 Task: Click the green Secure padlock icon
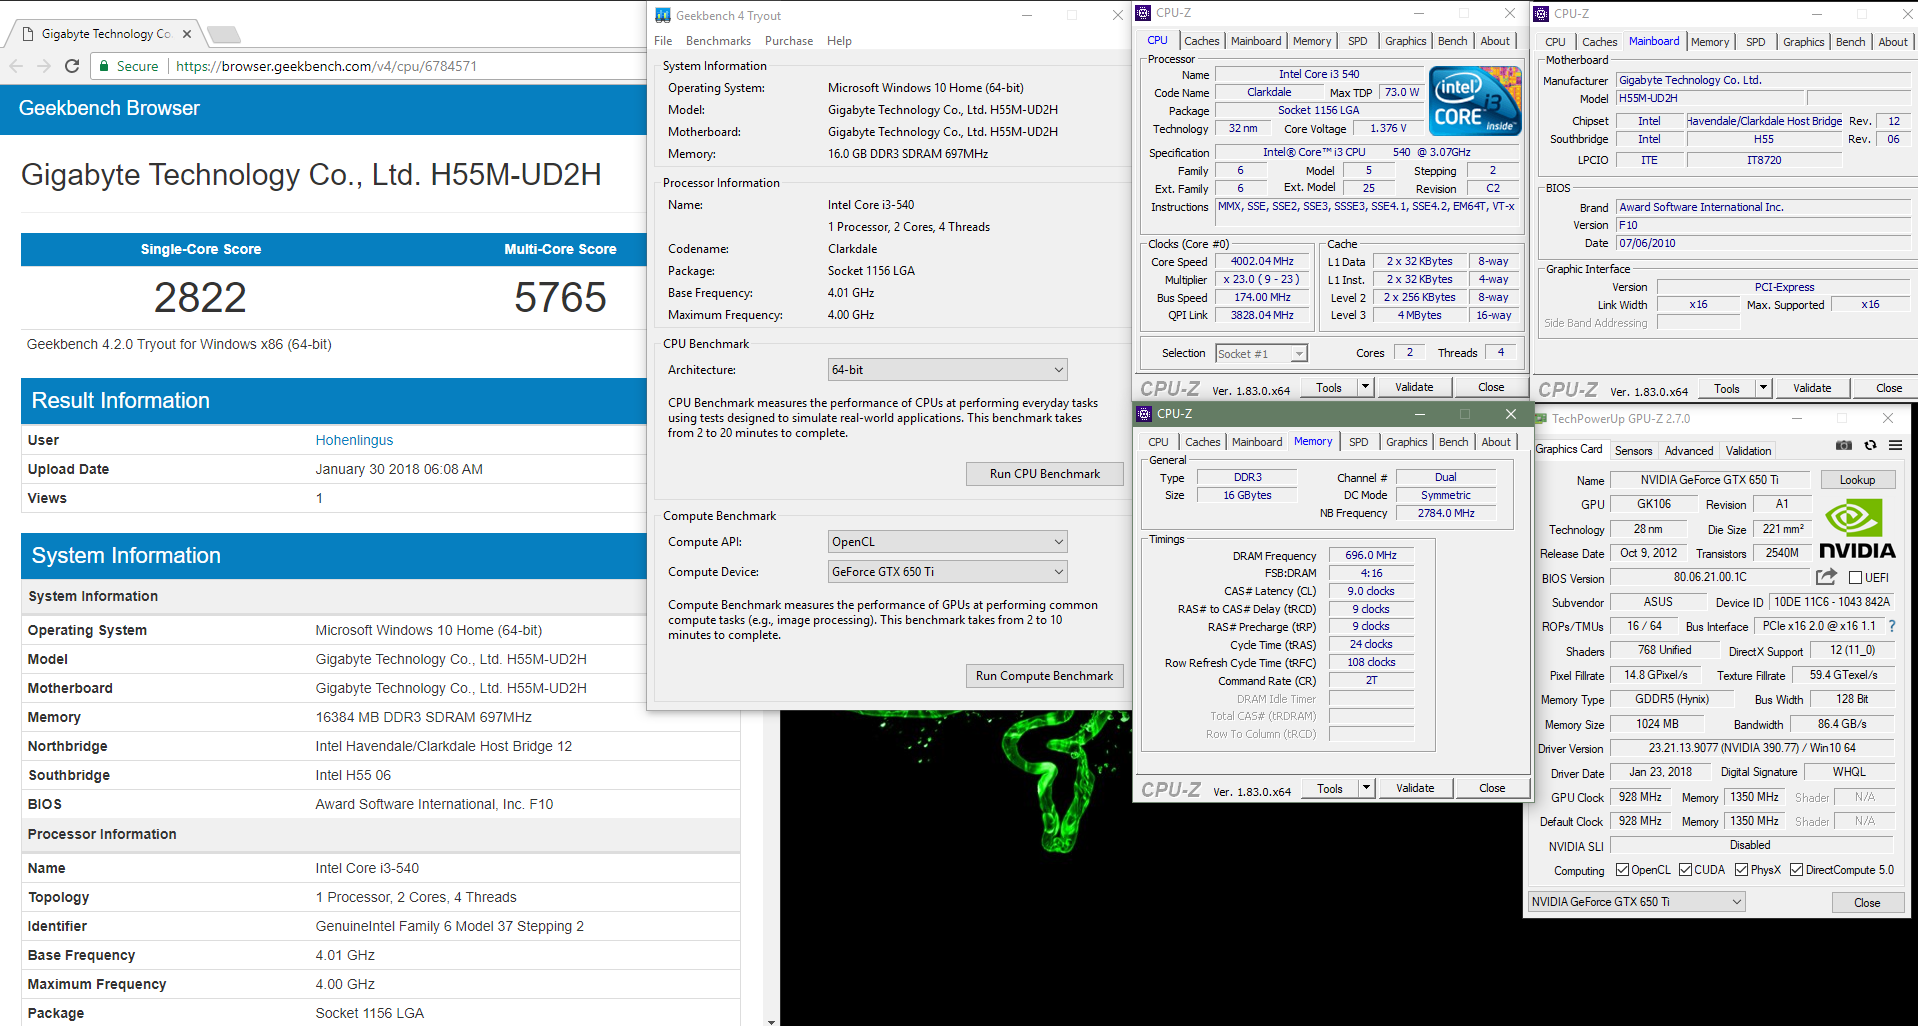(x=103, y=66)
